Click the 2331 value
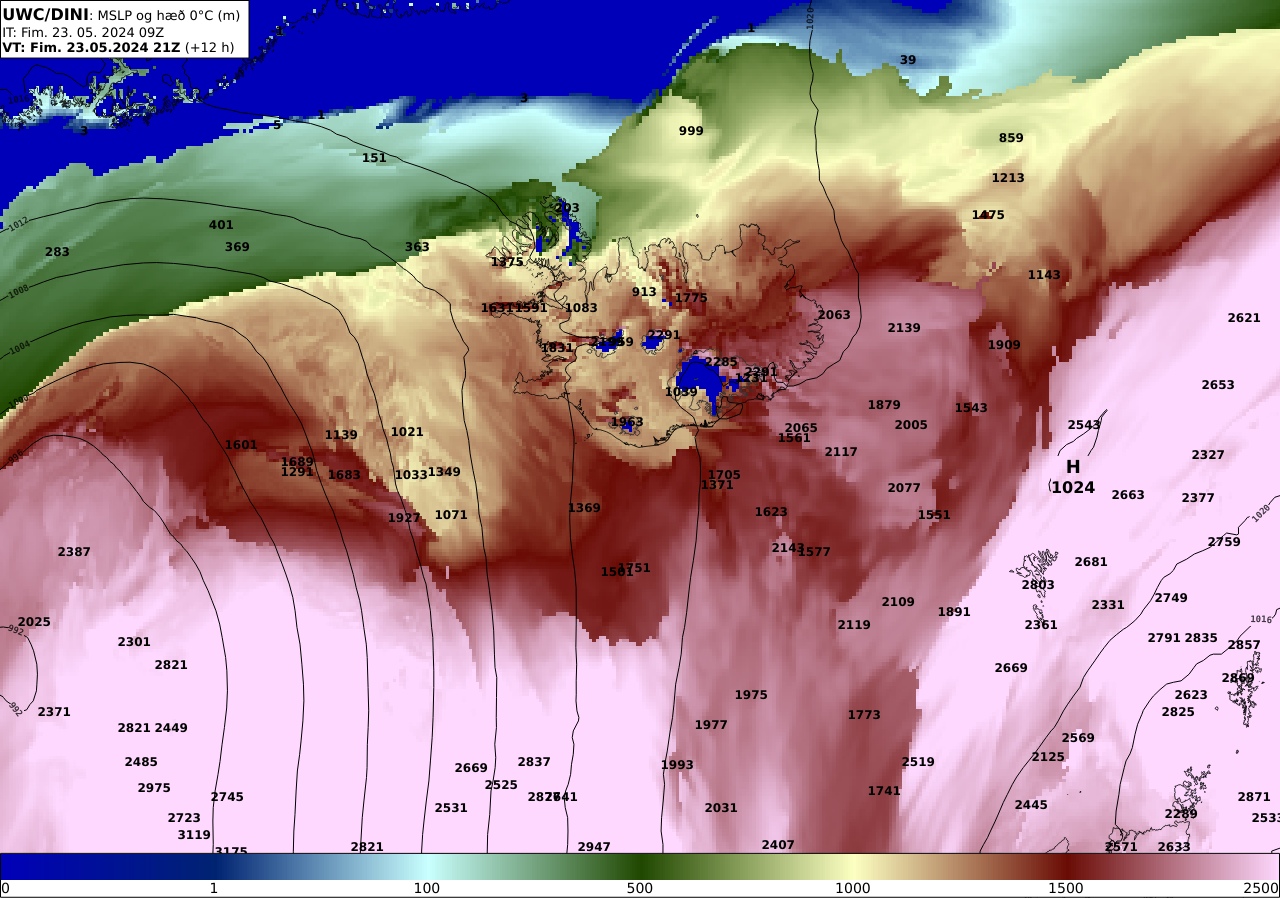This screenshot has height=898, width=1280. [1108, 605]
